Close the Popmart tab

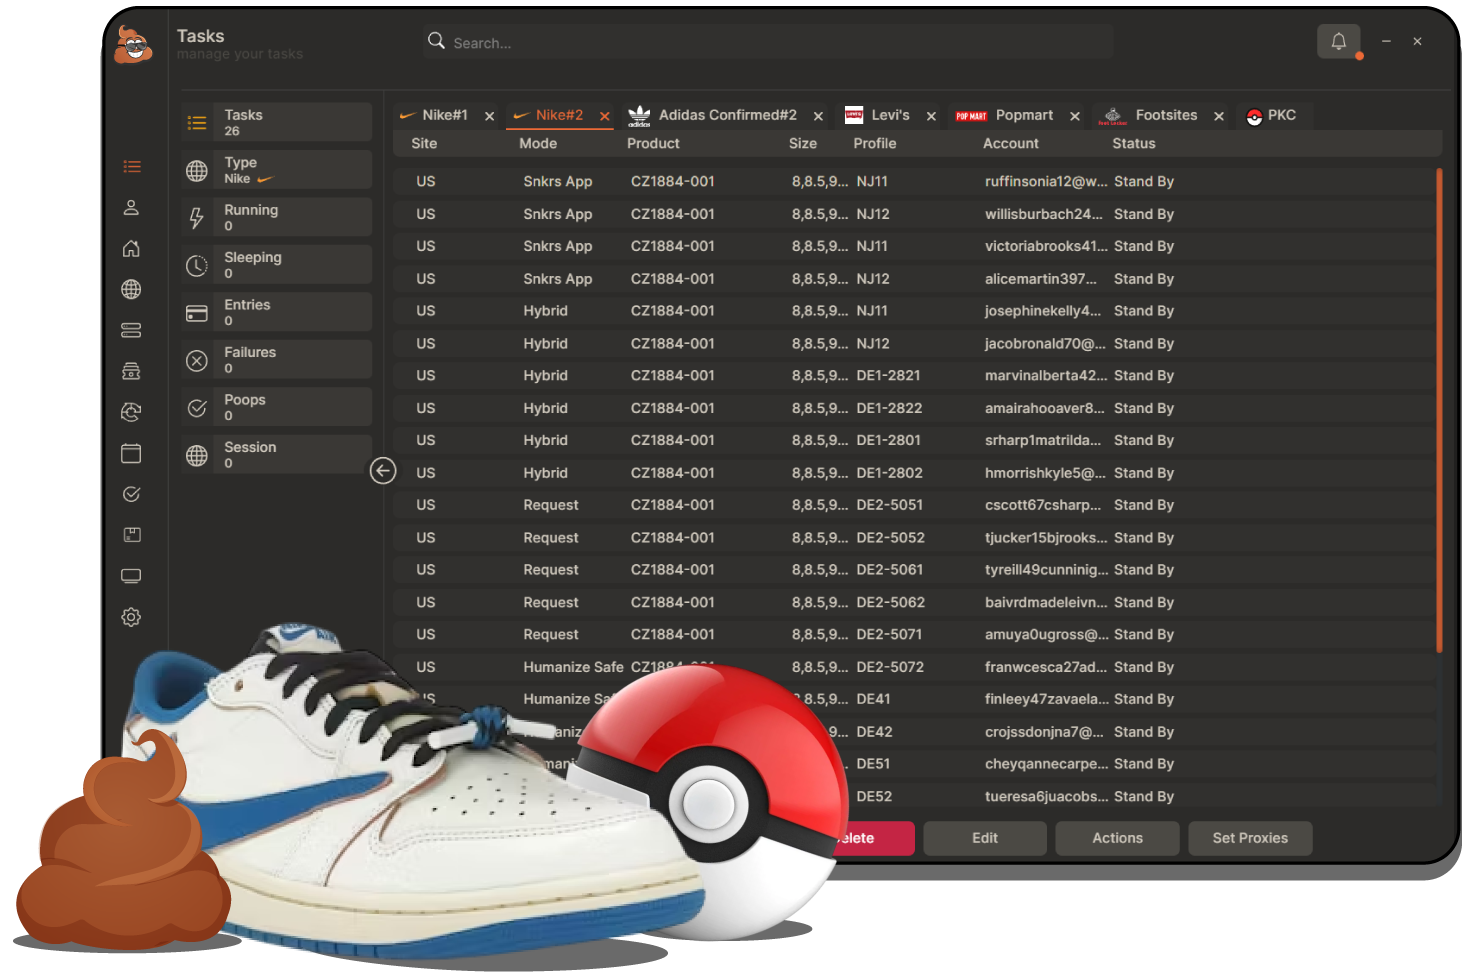pyautogui.click(x=1075, y=116)
